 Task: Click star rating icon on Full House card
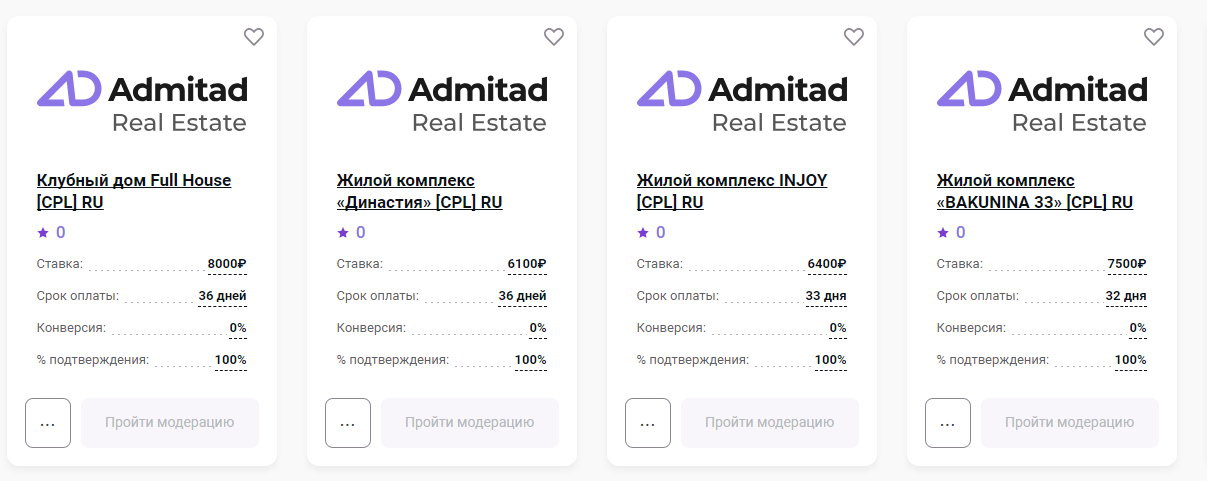[43, 233]
